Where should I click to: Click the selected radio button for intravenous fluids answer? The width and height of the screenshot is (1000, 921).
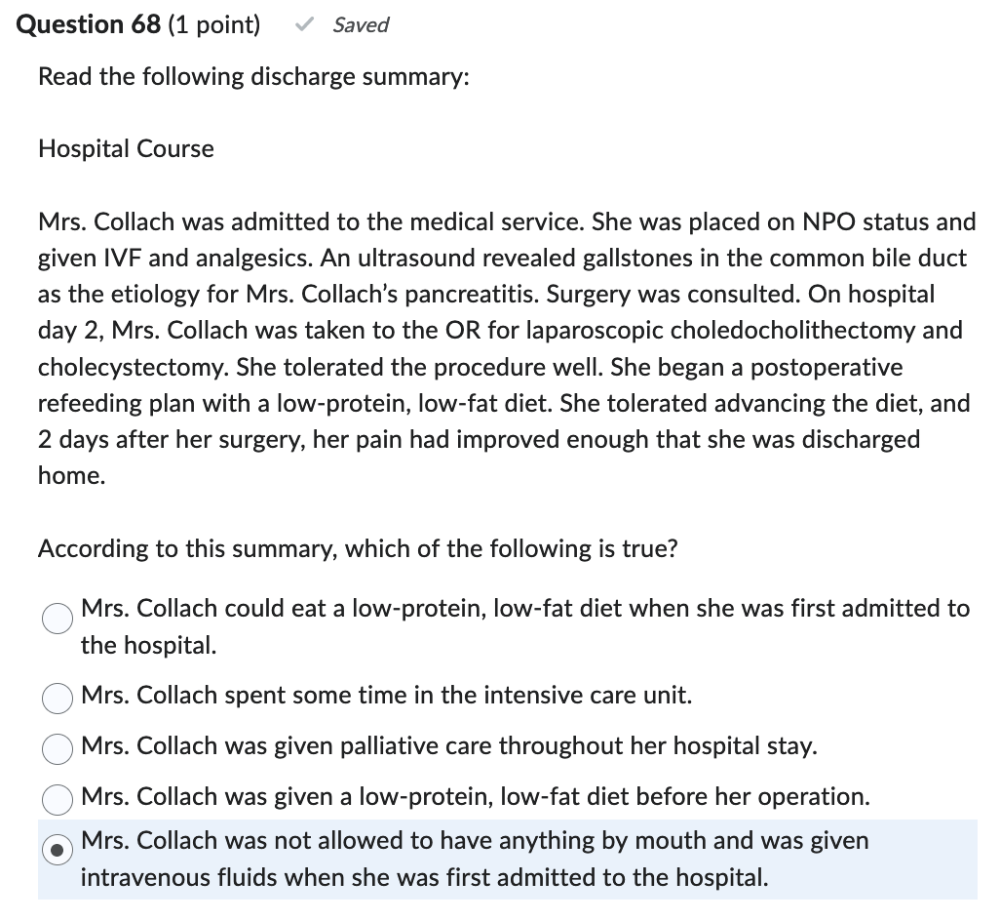tap(58, 851)
